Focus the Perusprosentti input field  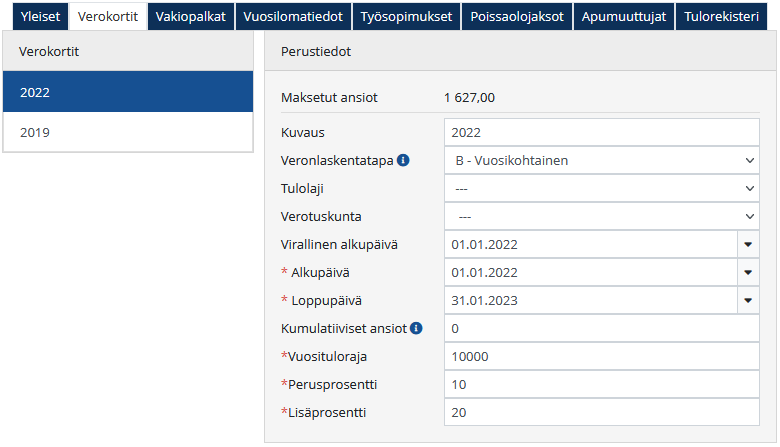pos(600,384)
